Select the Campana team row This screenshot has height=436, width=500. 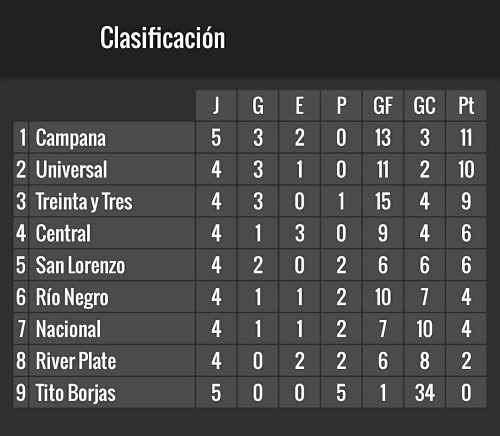250,137
